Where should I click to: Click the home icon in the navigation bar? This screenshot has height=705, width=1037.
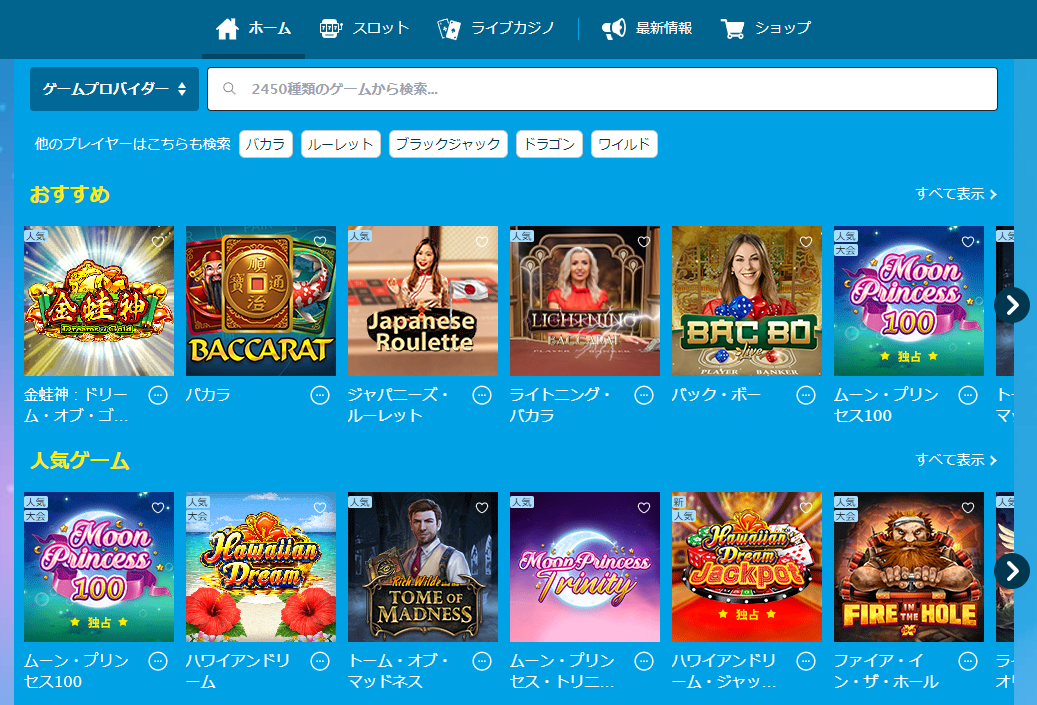point(227,28)
